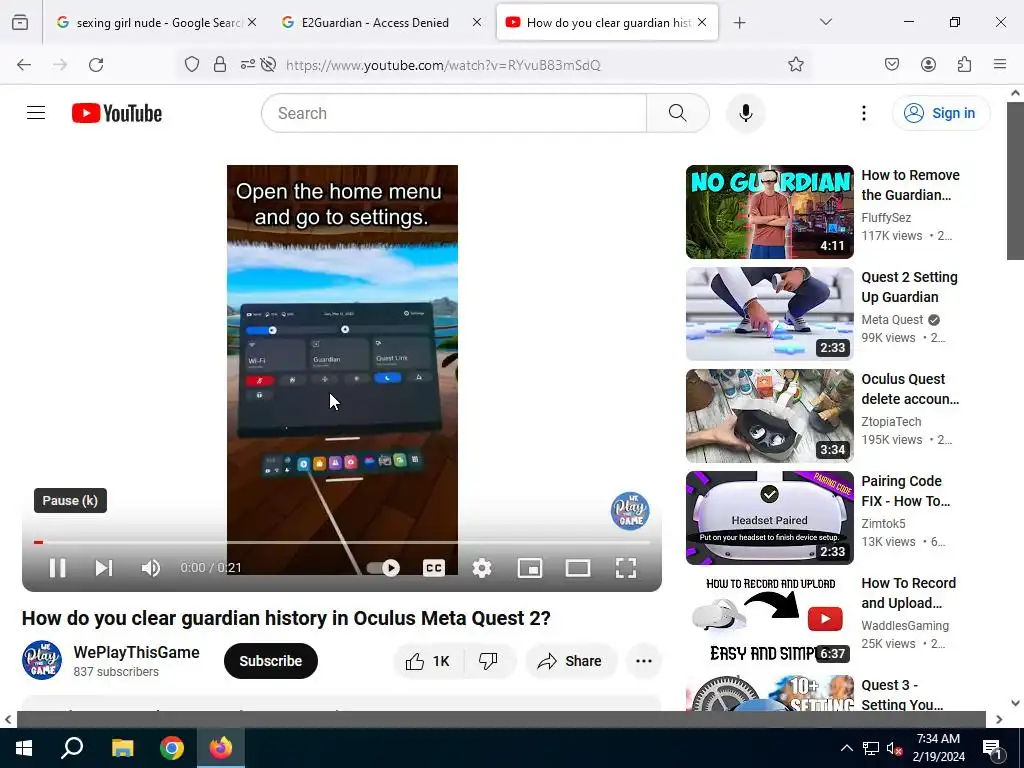Open the YouTube three-dot settings menu
The width and height of the screenshot is (1024, 768).
[x=863, y=113]
